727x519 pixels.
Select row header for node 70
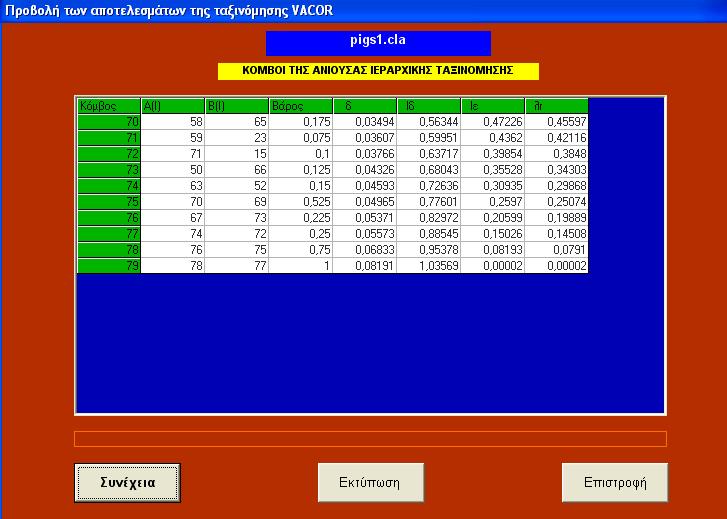coord(108,122)
